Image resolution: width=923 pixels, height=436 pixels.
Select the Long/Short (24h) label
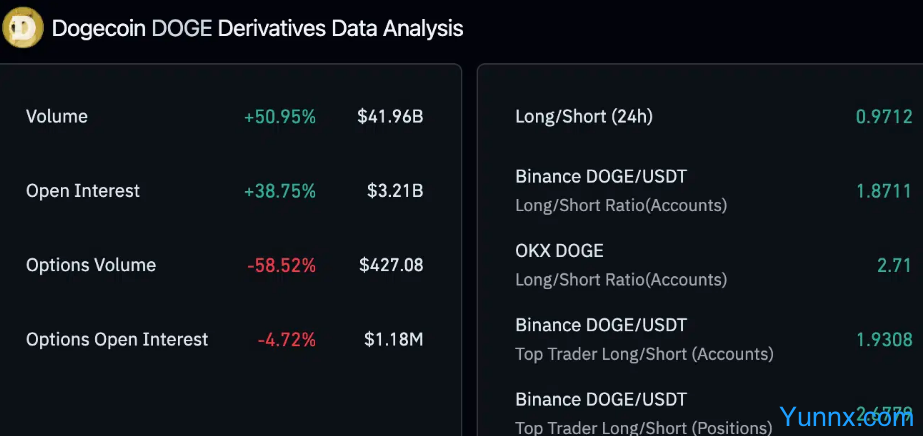coord(584,117)
